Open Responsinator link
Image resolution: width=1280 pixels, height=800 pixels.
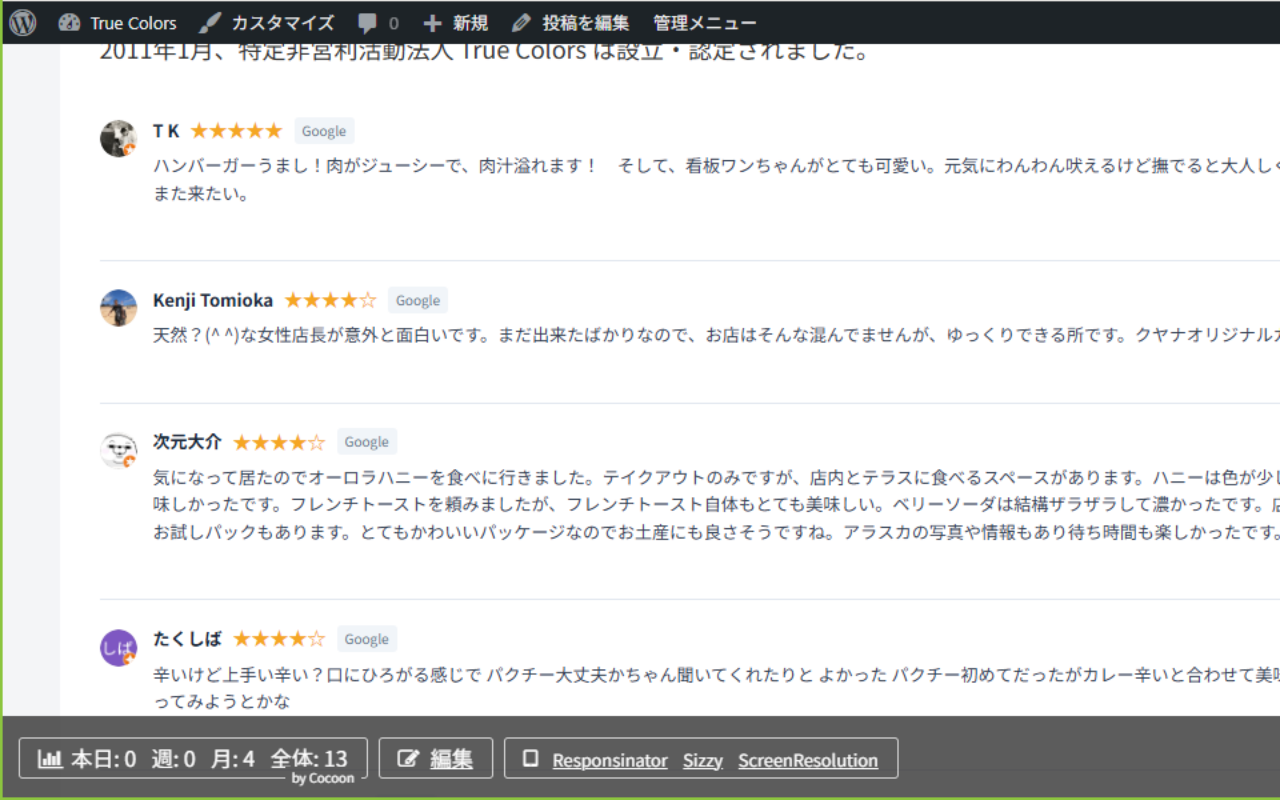(x=610, y=760)
